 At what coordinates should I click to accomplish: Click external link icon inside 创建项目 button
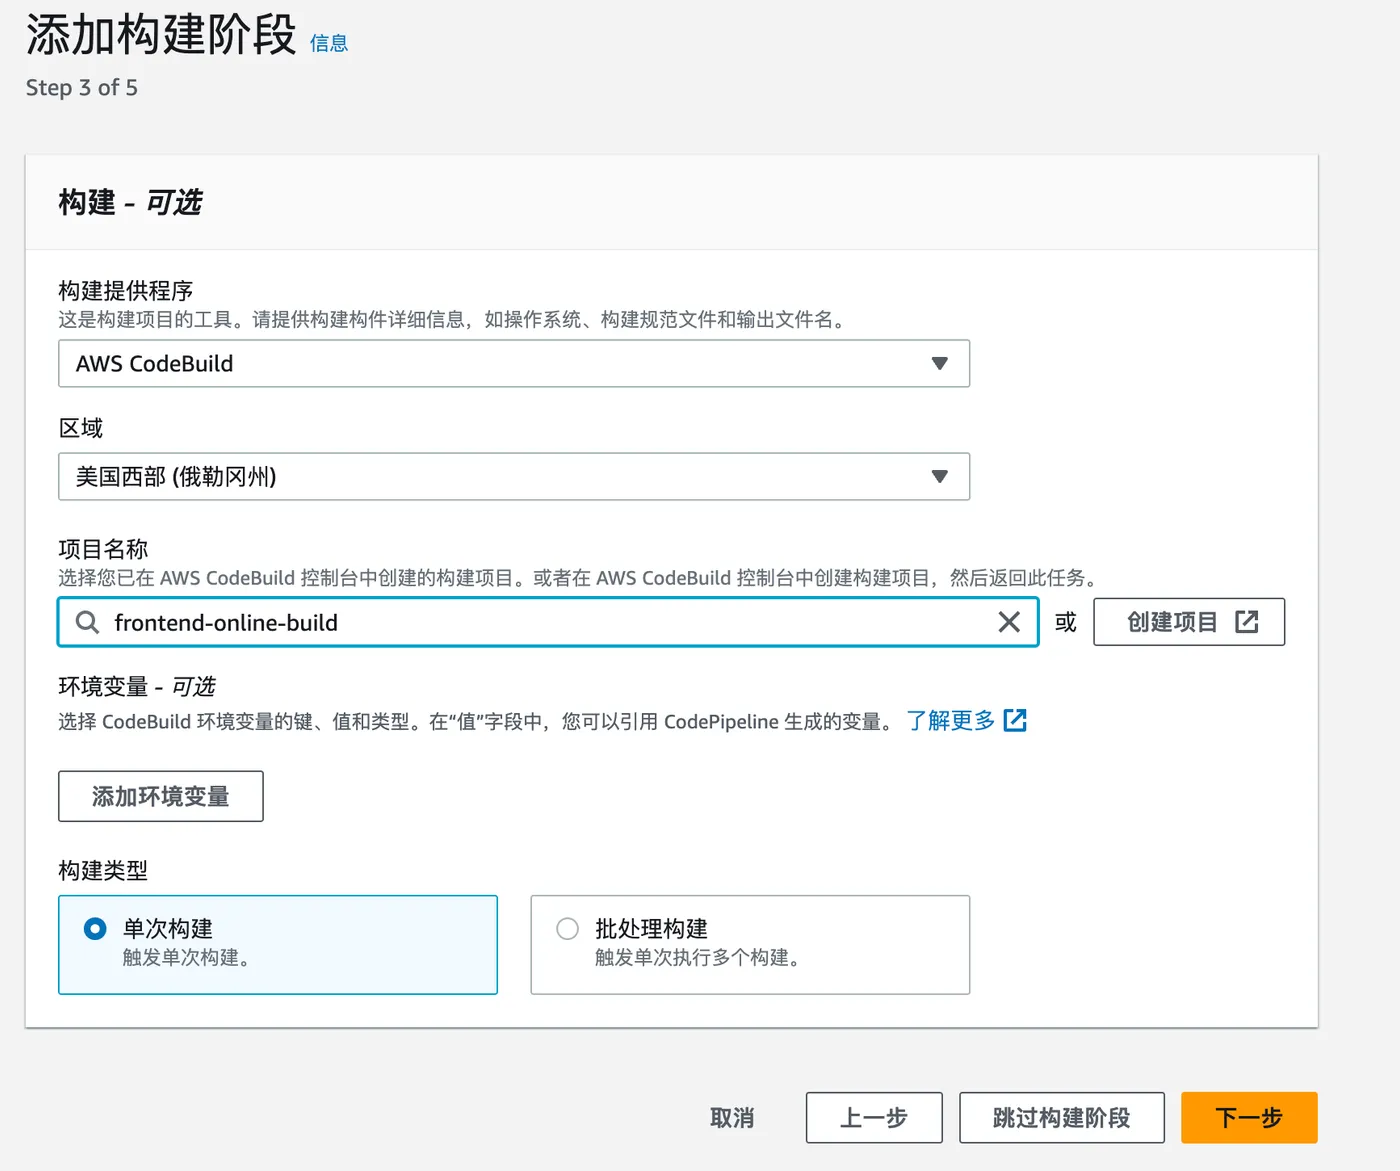(1246, 622)
